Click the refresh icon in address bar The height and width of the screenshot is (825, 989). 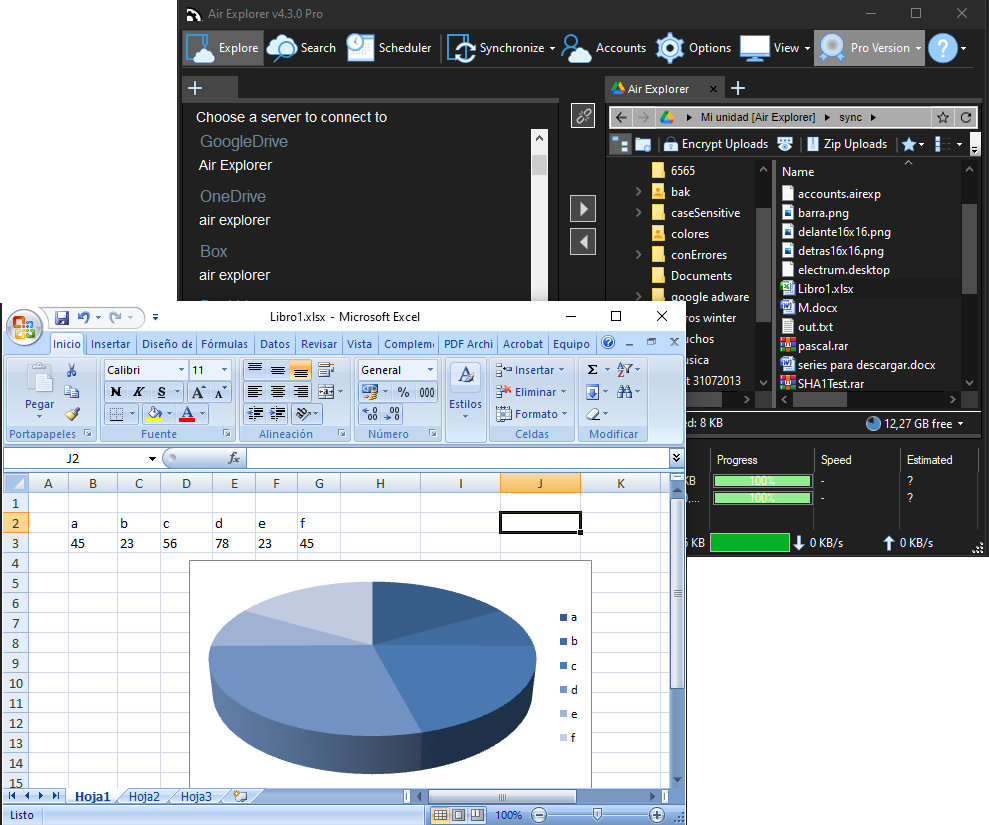coord(966,117)
